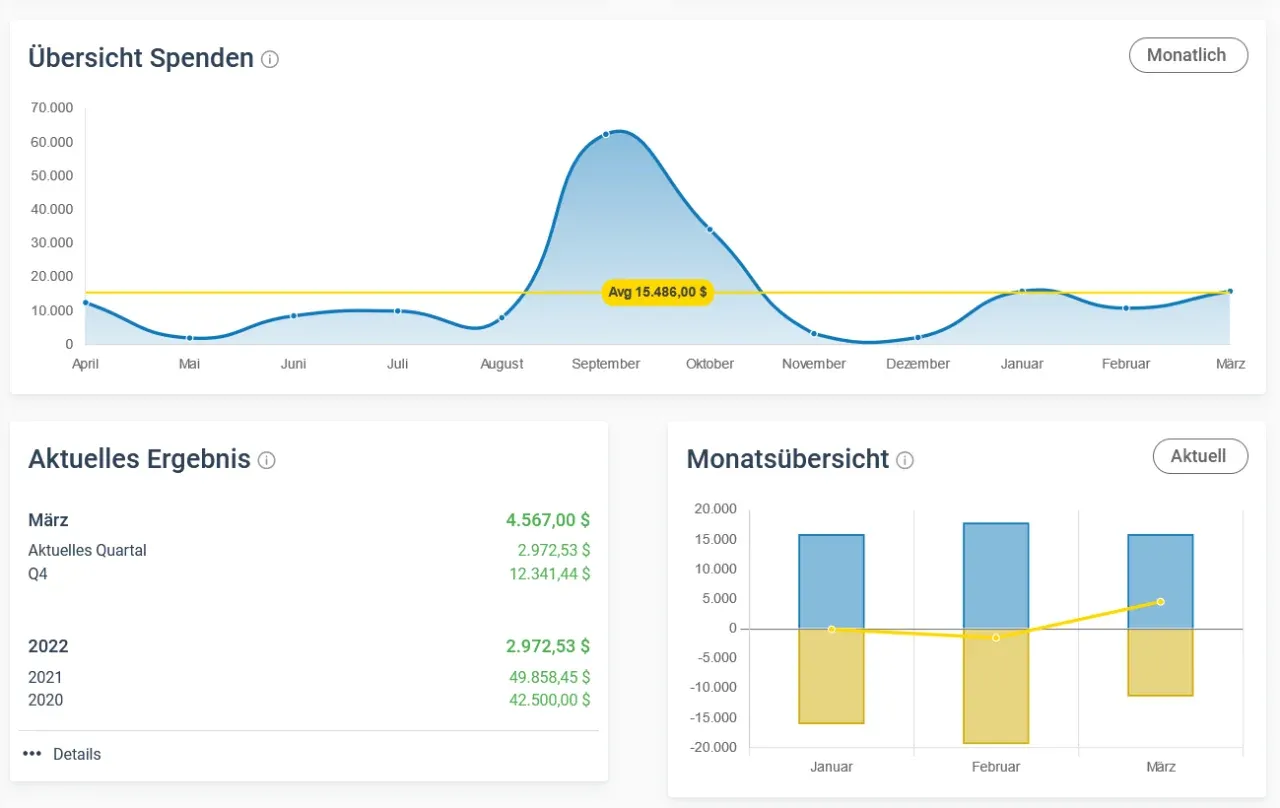Open the Aktuell selector in Monatsübersicht
1280x808 pixels.
[1200, 456]
